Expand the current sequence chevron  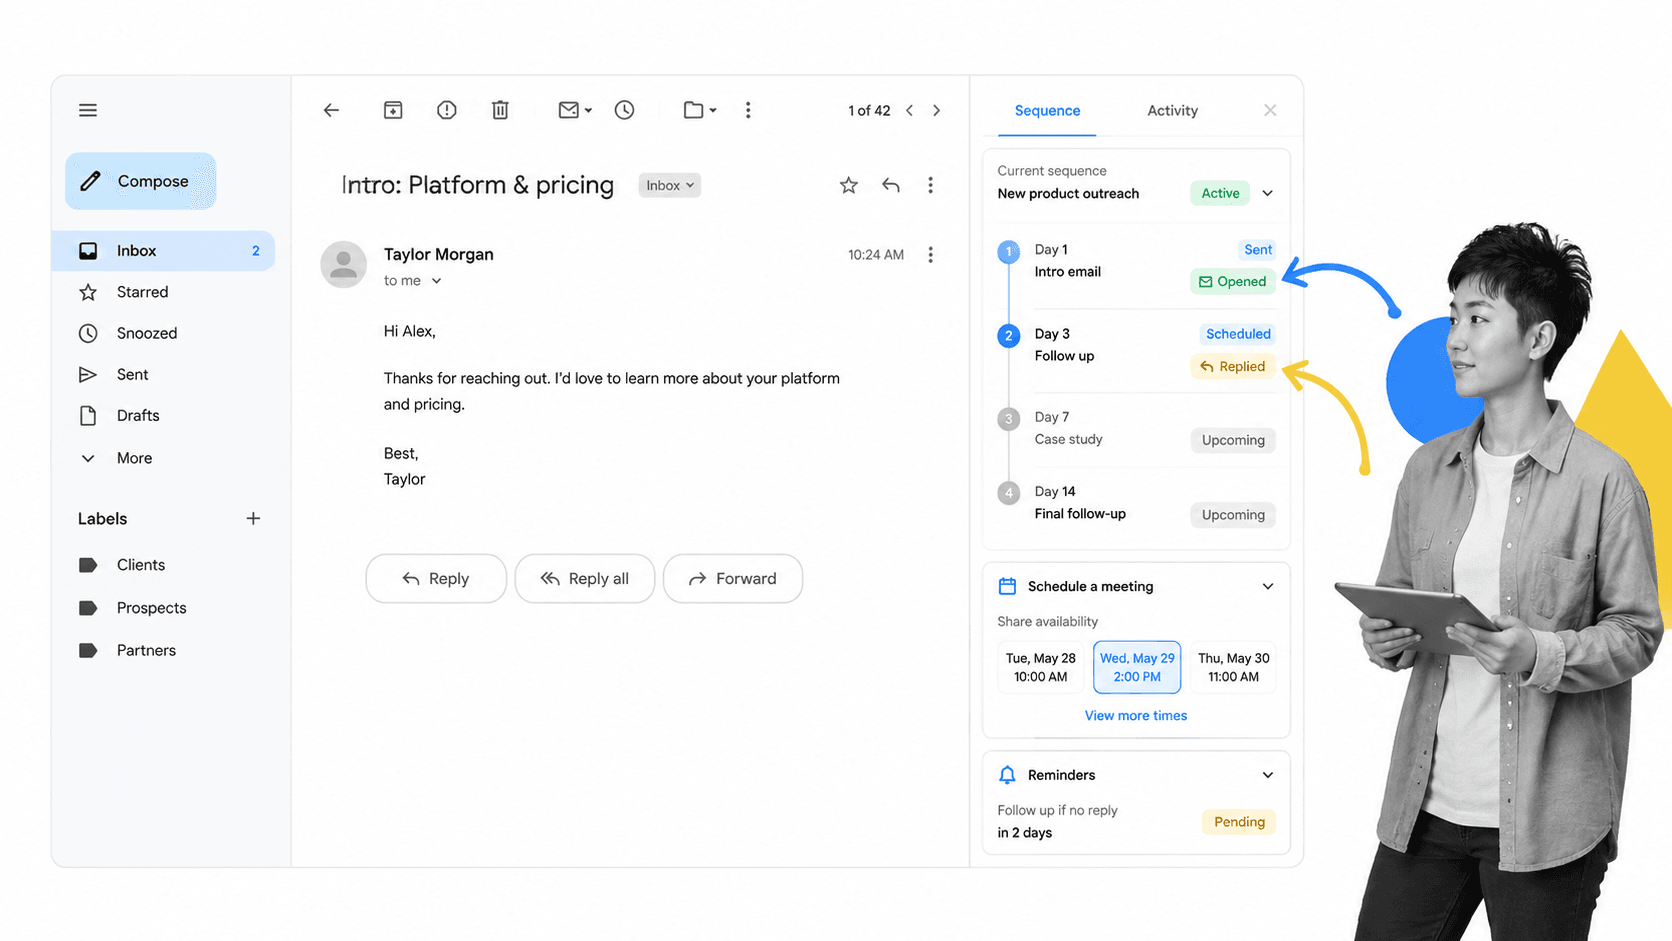[1268, 193]
